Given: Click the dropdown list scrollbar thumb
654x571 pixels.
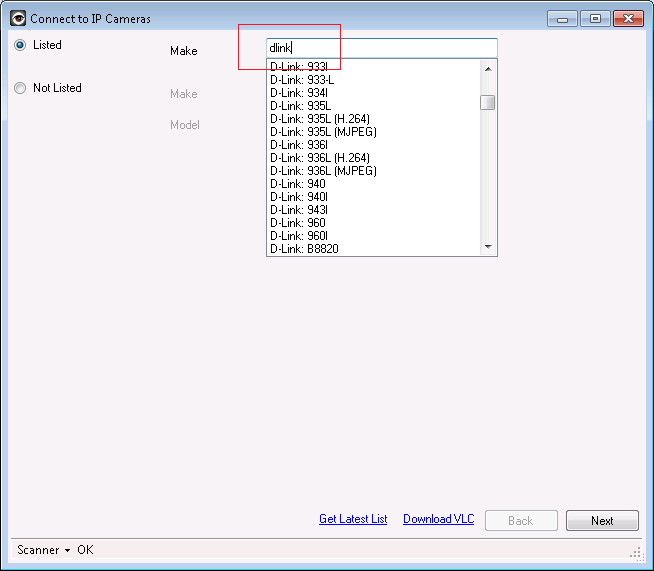Looking at the screenshot, I should 488,102.
